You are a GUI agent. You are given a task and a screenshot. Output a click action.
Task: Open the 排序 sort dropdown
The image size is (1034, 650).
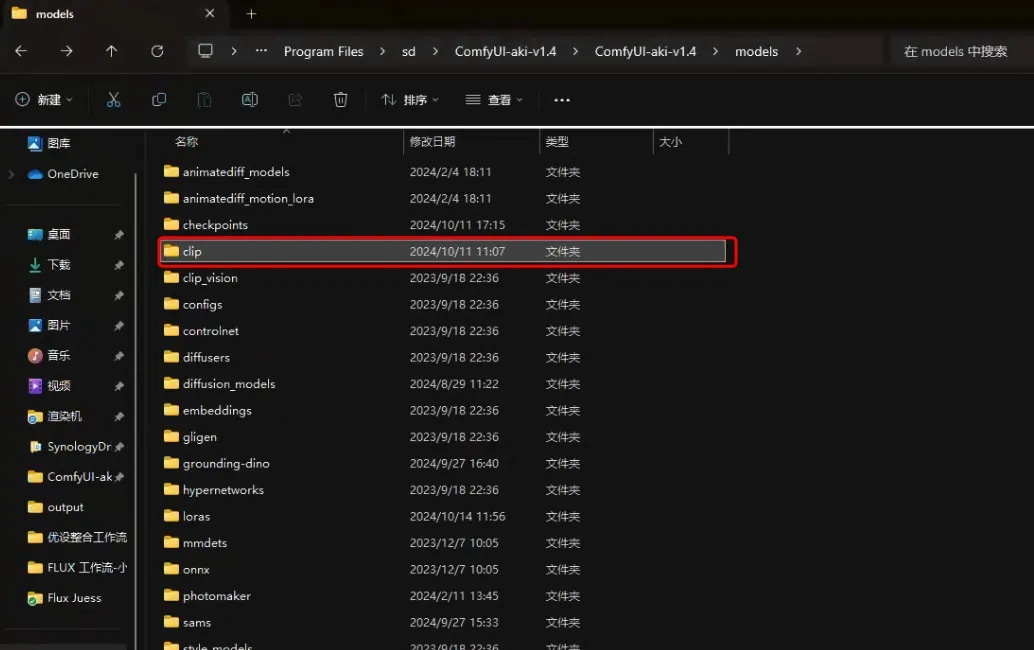point(410,100)
